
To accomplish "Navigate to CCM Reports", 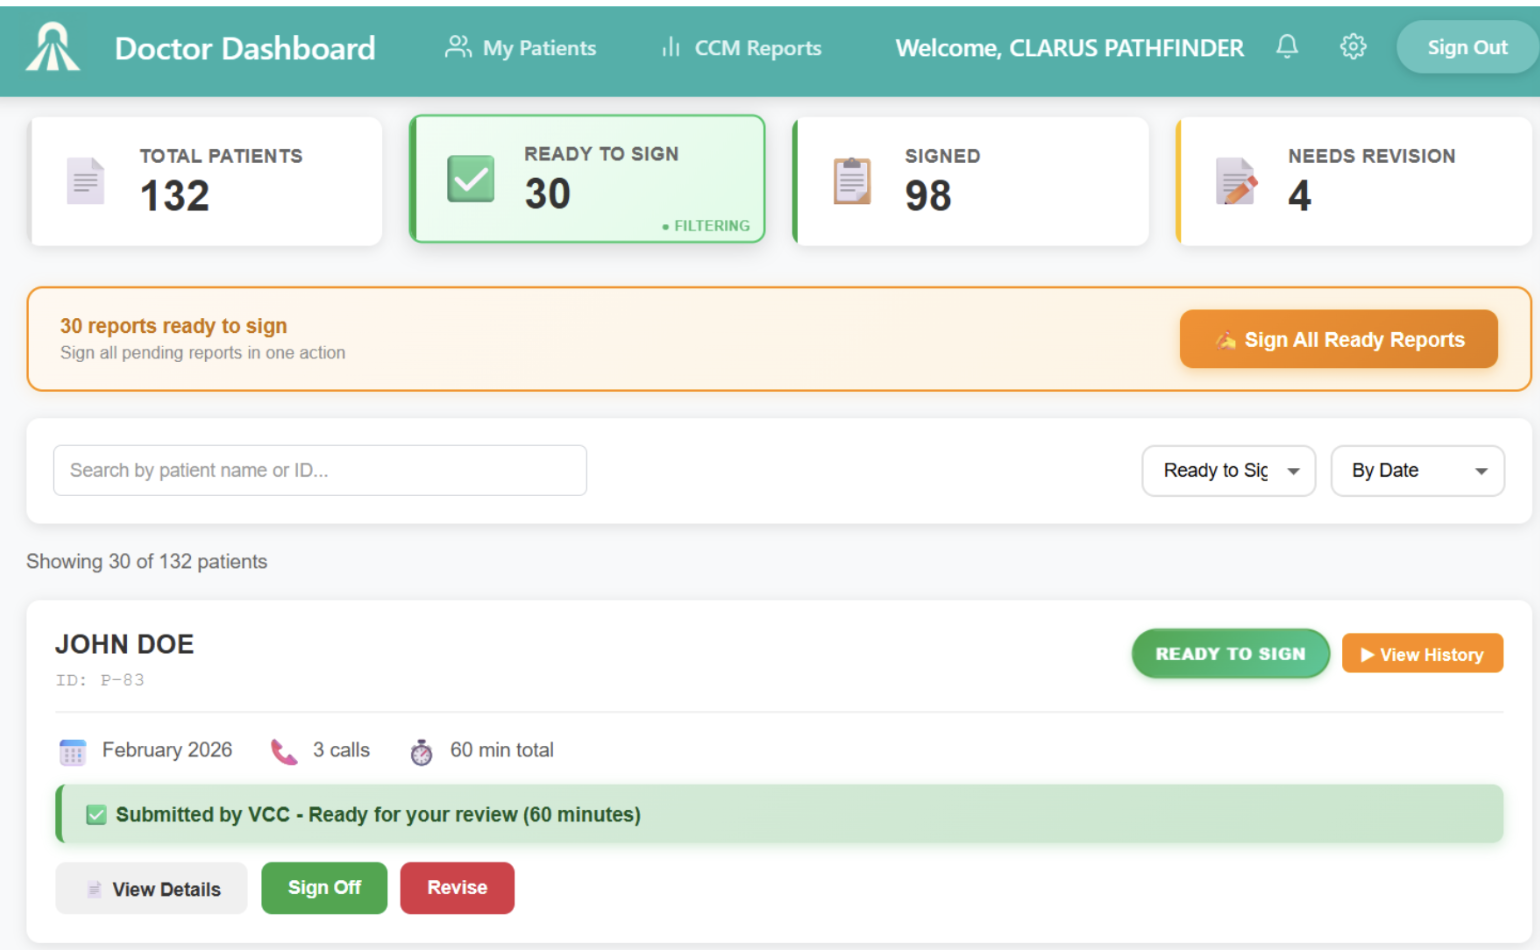I will [x=739, y=47].
